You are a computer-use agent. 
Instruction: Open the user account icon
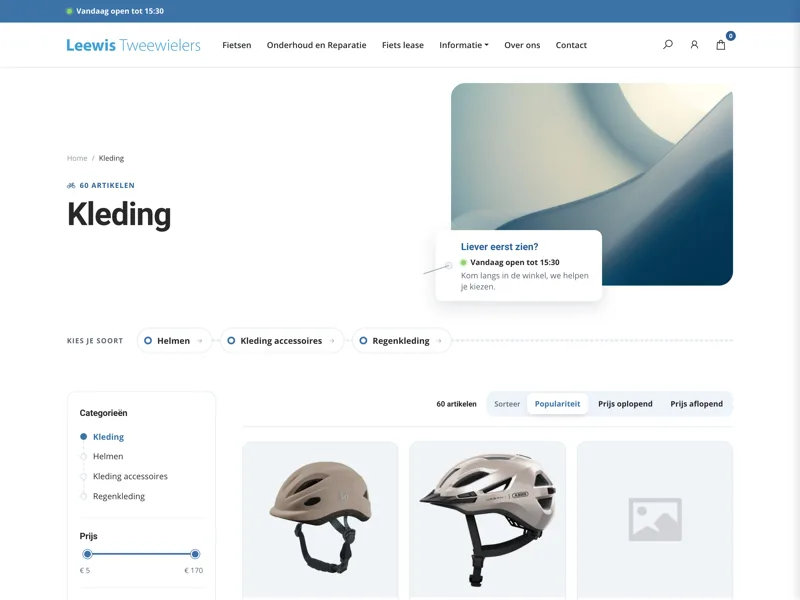tap(694, 45)
